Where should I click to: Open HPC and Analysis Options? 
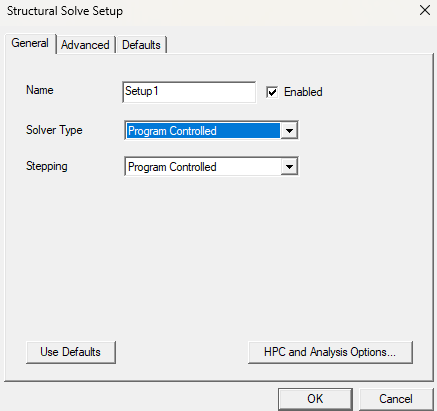330,352
